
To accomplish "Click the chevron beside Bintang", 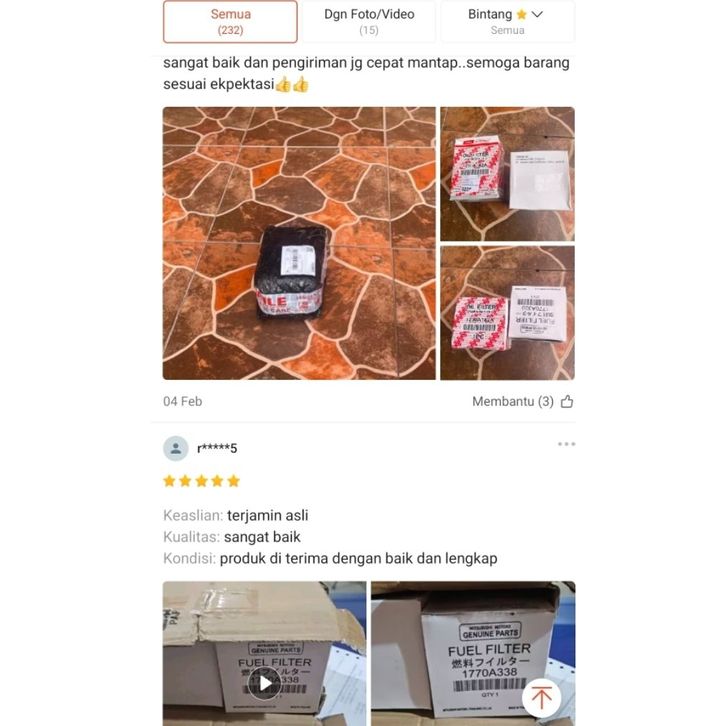I will tap(537, 14).
